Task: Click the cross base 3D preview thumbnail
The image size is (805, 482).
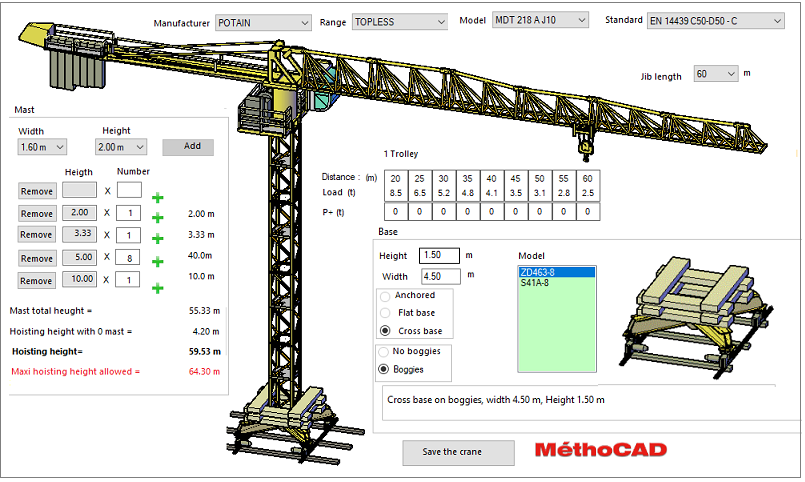Action: click(697, 318)
